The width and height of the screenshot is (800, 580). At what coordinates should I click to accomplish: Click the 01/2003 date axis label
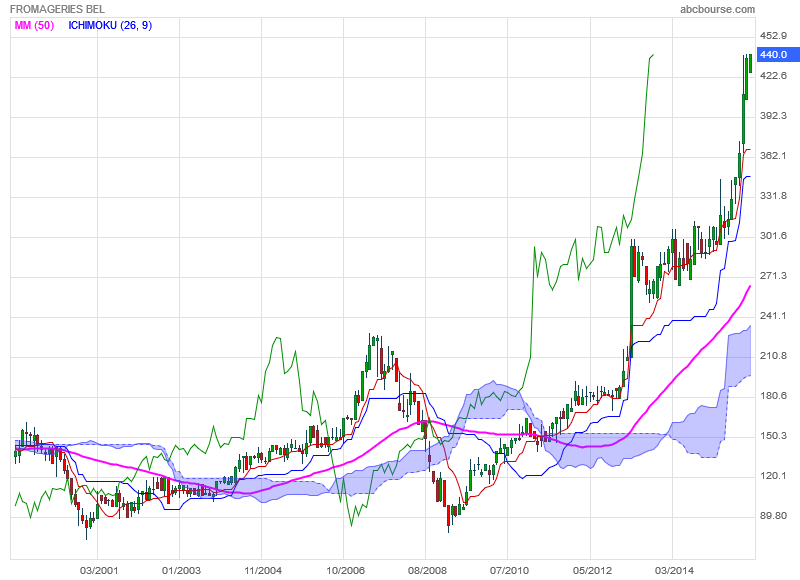click(x=181, y=570)
